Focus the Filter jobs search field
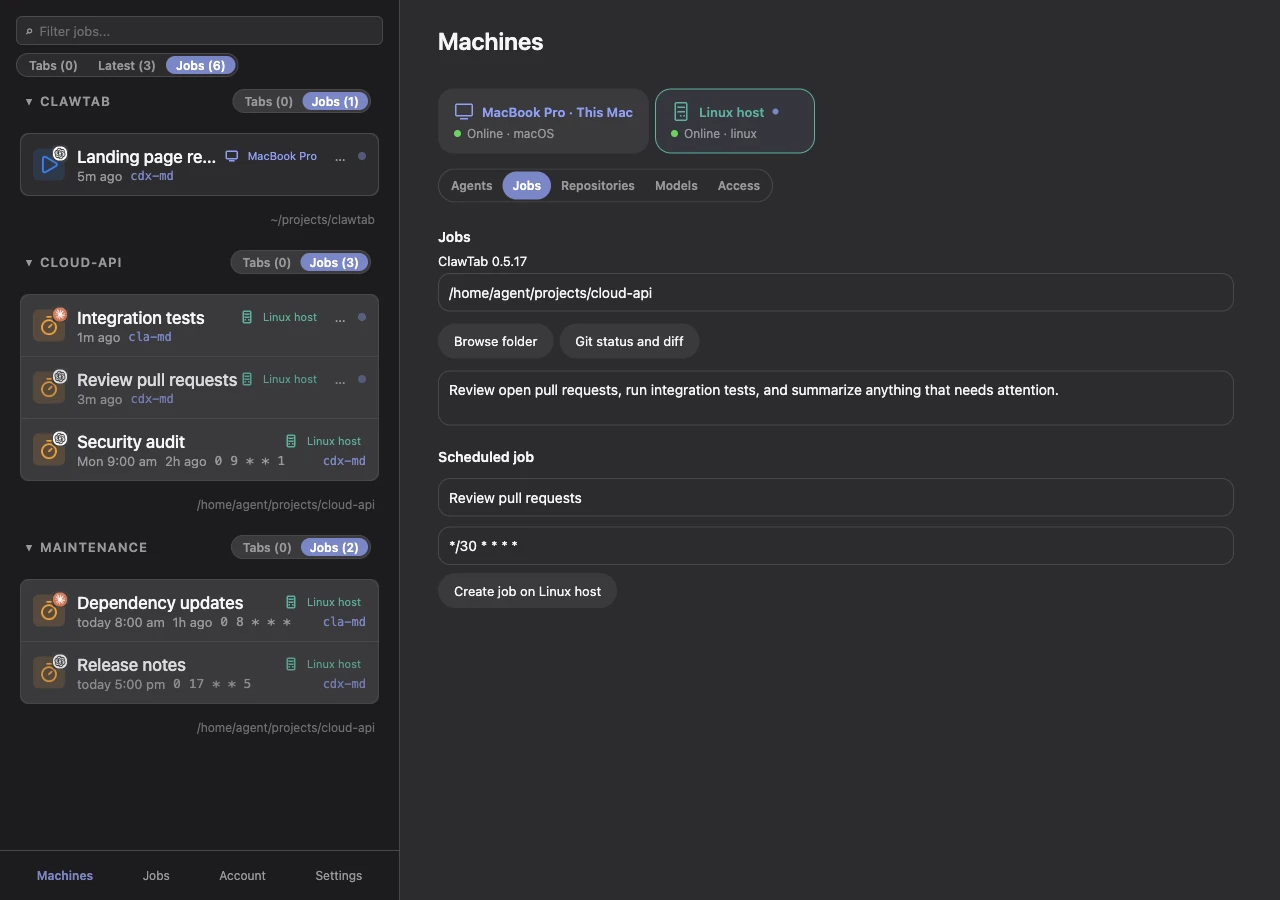This screenshot has width=1280, height=900. (199, 31)
